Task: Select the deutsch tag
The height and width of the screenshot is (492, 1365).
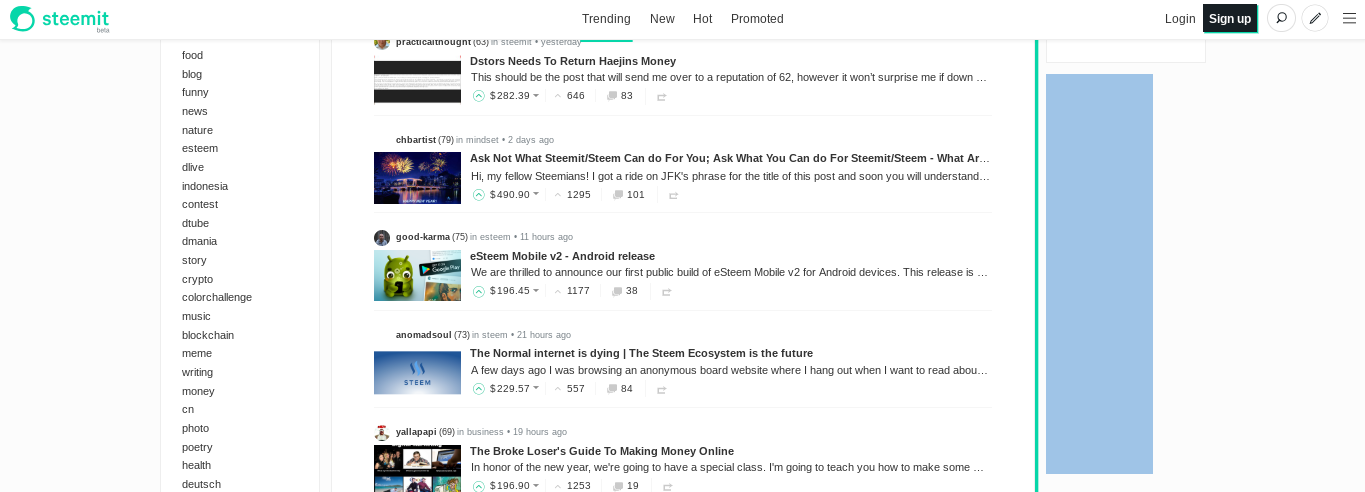Action: (x=201, y=484)
